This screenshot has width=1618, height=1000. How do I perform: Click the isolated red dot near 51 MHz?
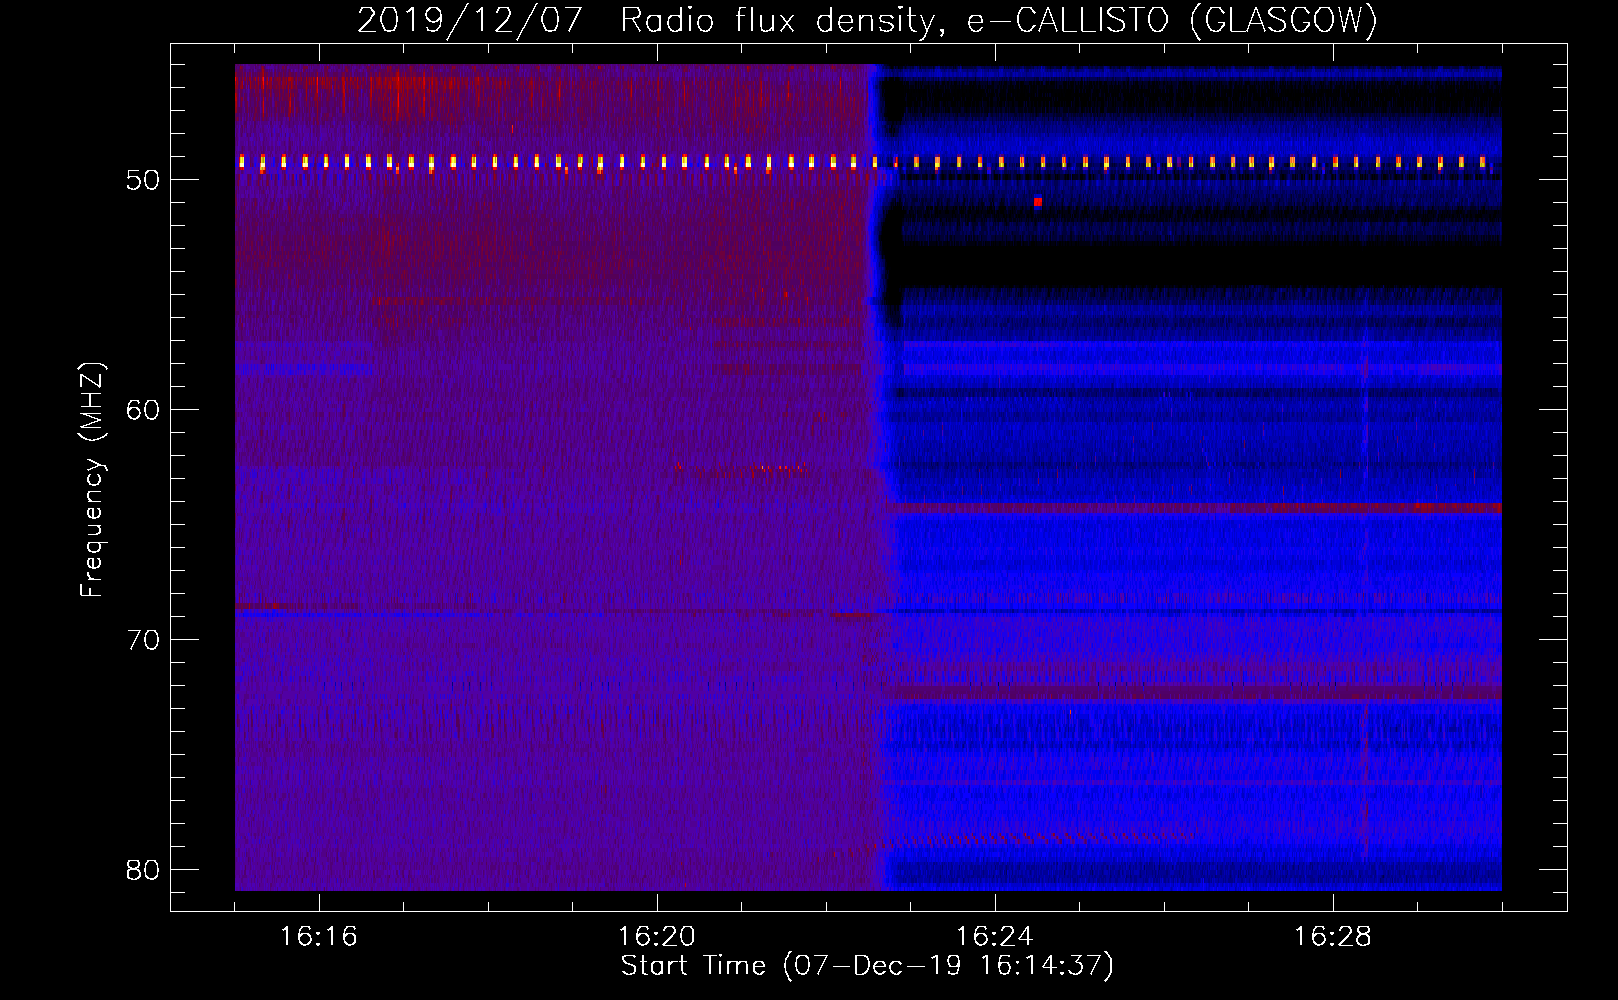point(1038,202)
